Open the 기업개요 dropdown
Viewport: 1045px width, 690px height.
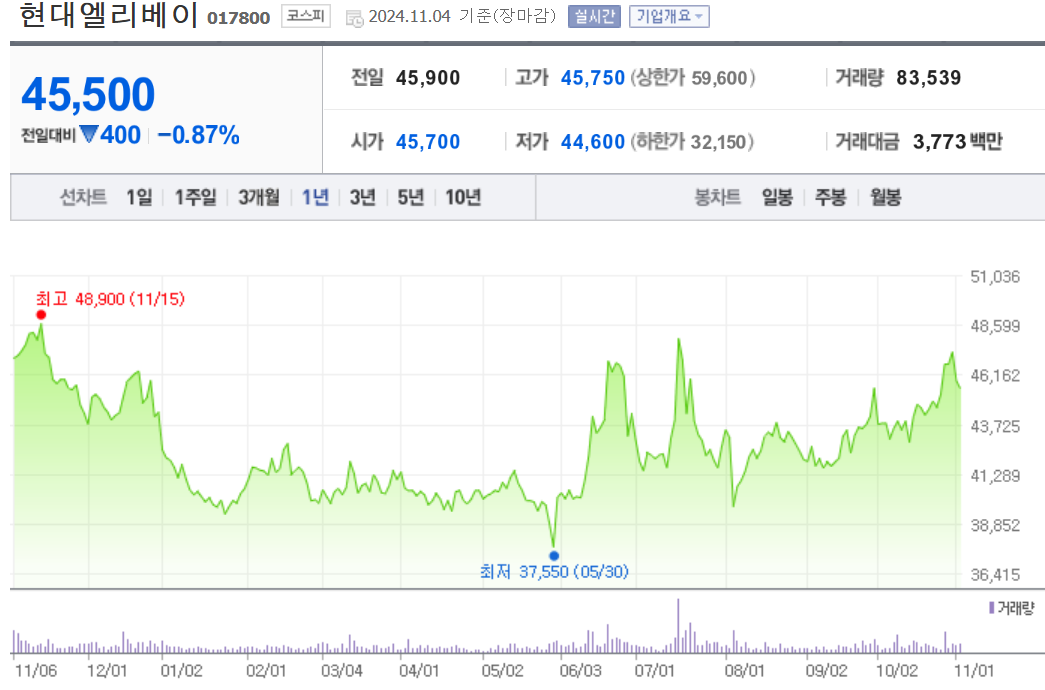point(669,17)
